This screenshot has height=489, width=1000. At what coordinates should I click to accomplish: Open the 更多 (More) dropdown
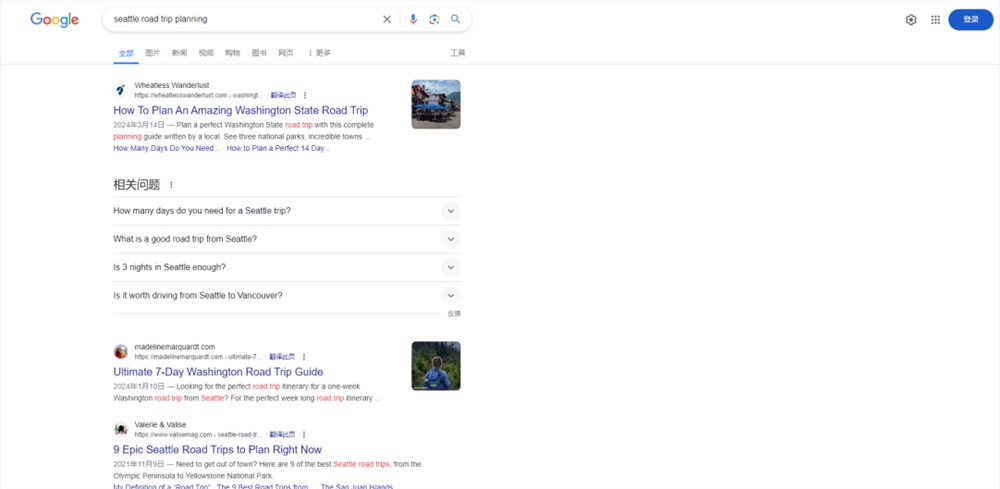tap(319, 53)
